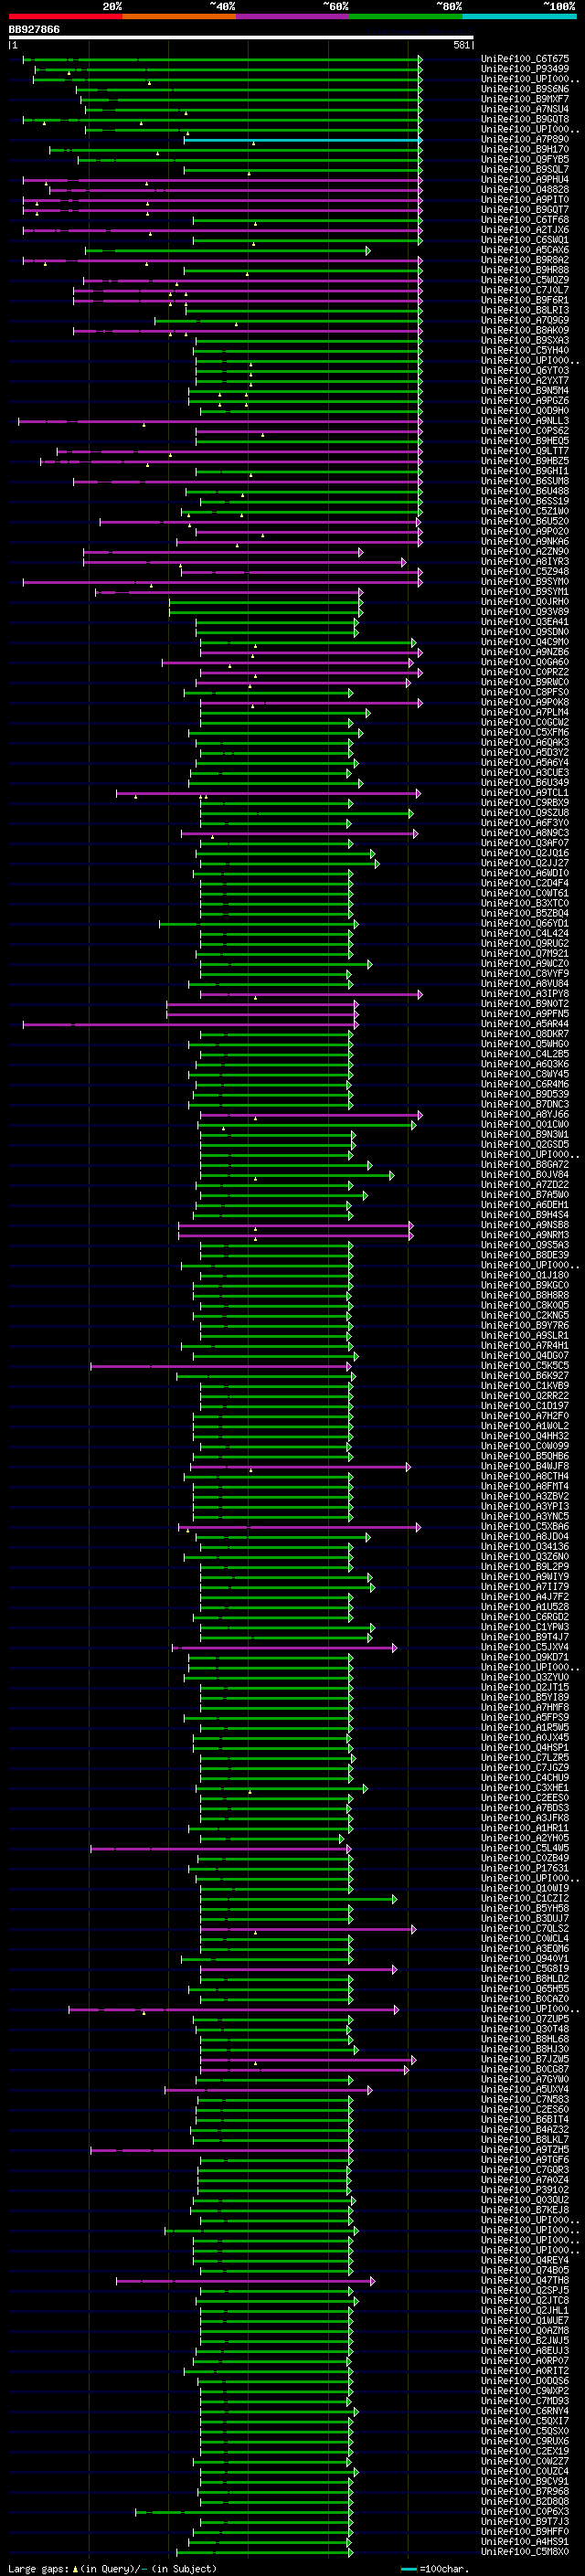Select the UniRef100_A7P890 label

tap(525, 139)
